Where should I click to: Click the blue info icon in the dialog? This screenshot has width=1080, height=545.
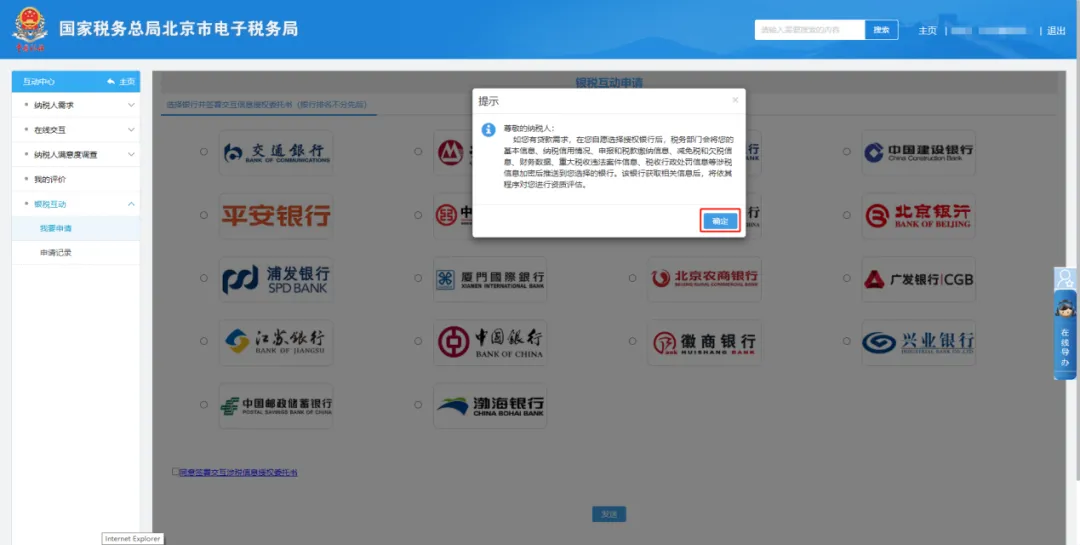click(488, 130)
